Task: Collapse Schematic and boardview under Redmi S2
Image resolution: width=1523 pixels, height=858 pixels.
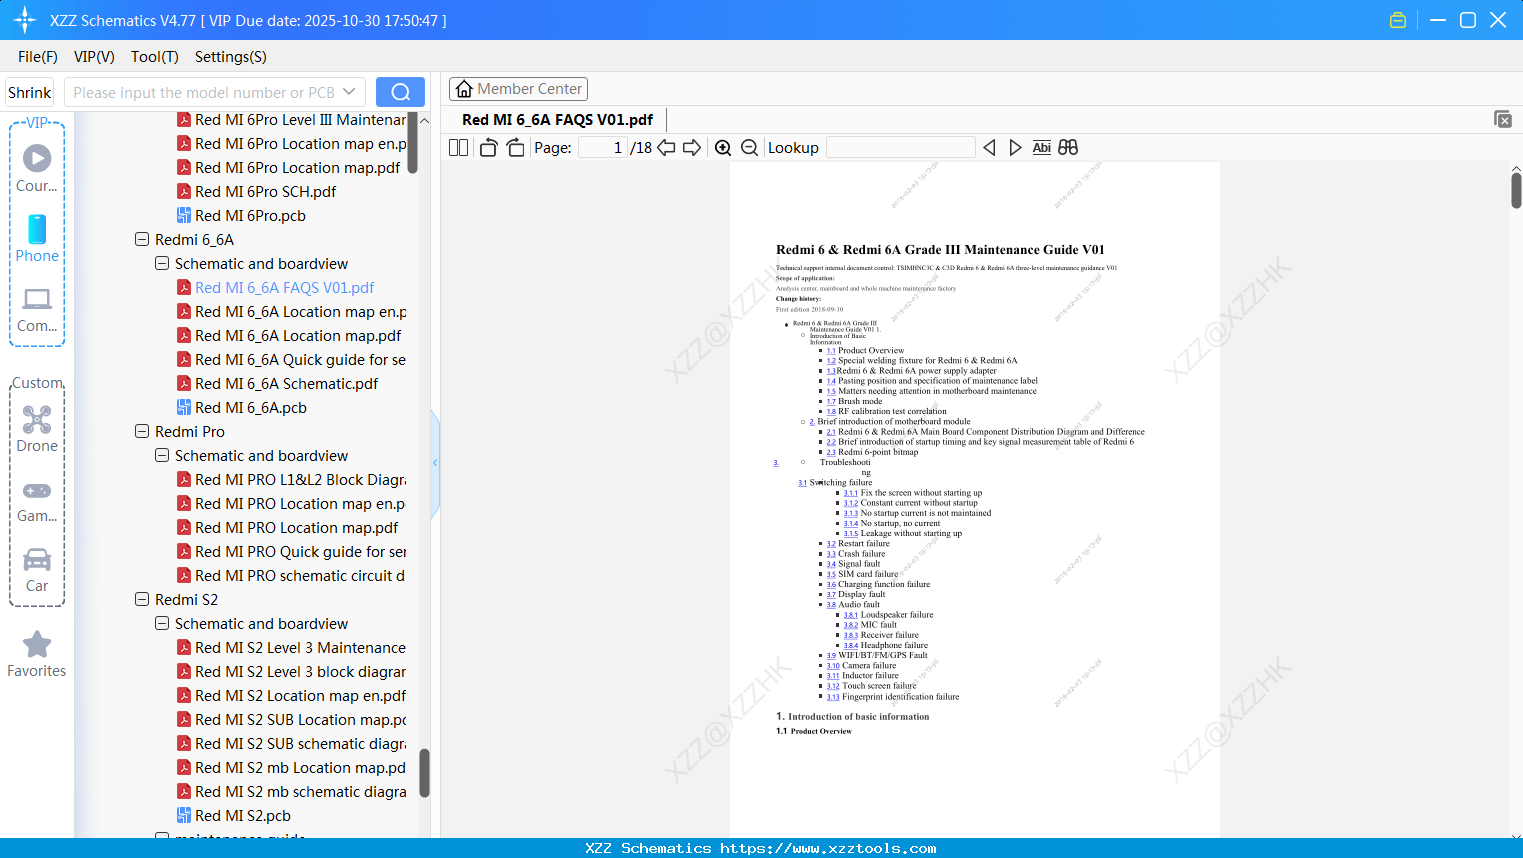Action: tap(162, 624)
